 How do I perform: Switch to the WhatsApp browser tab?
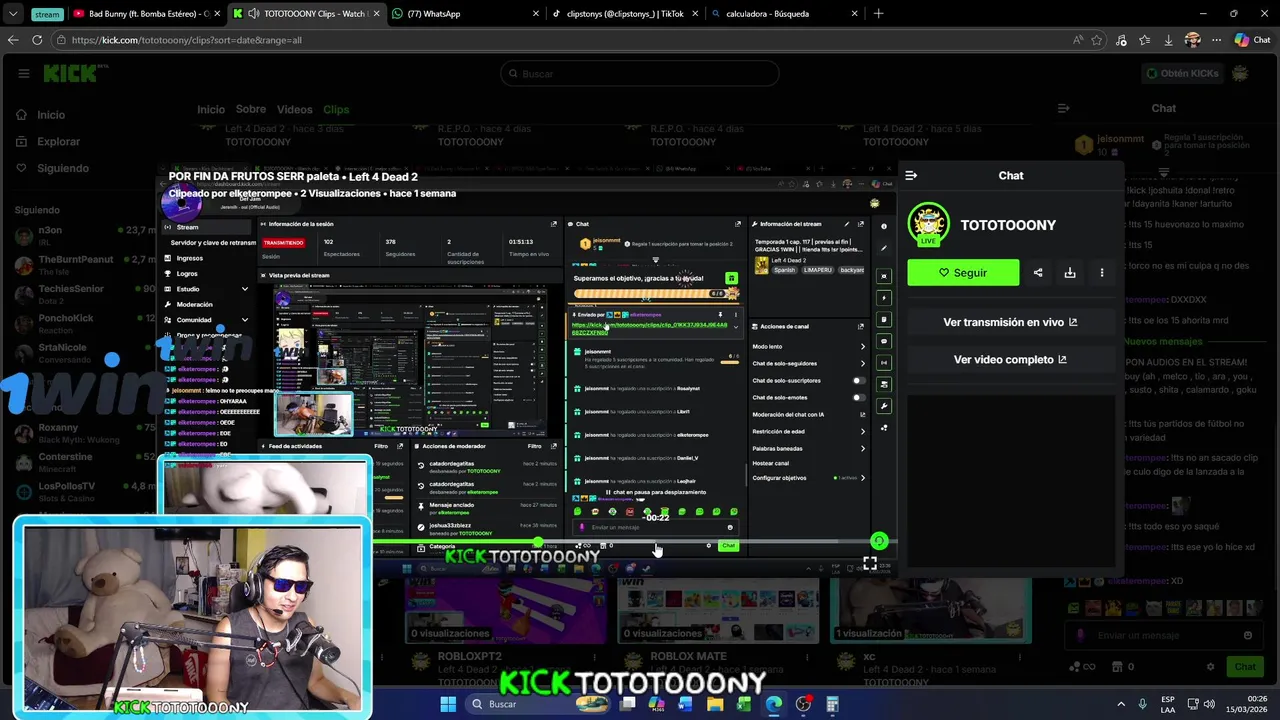coord(465,14)
